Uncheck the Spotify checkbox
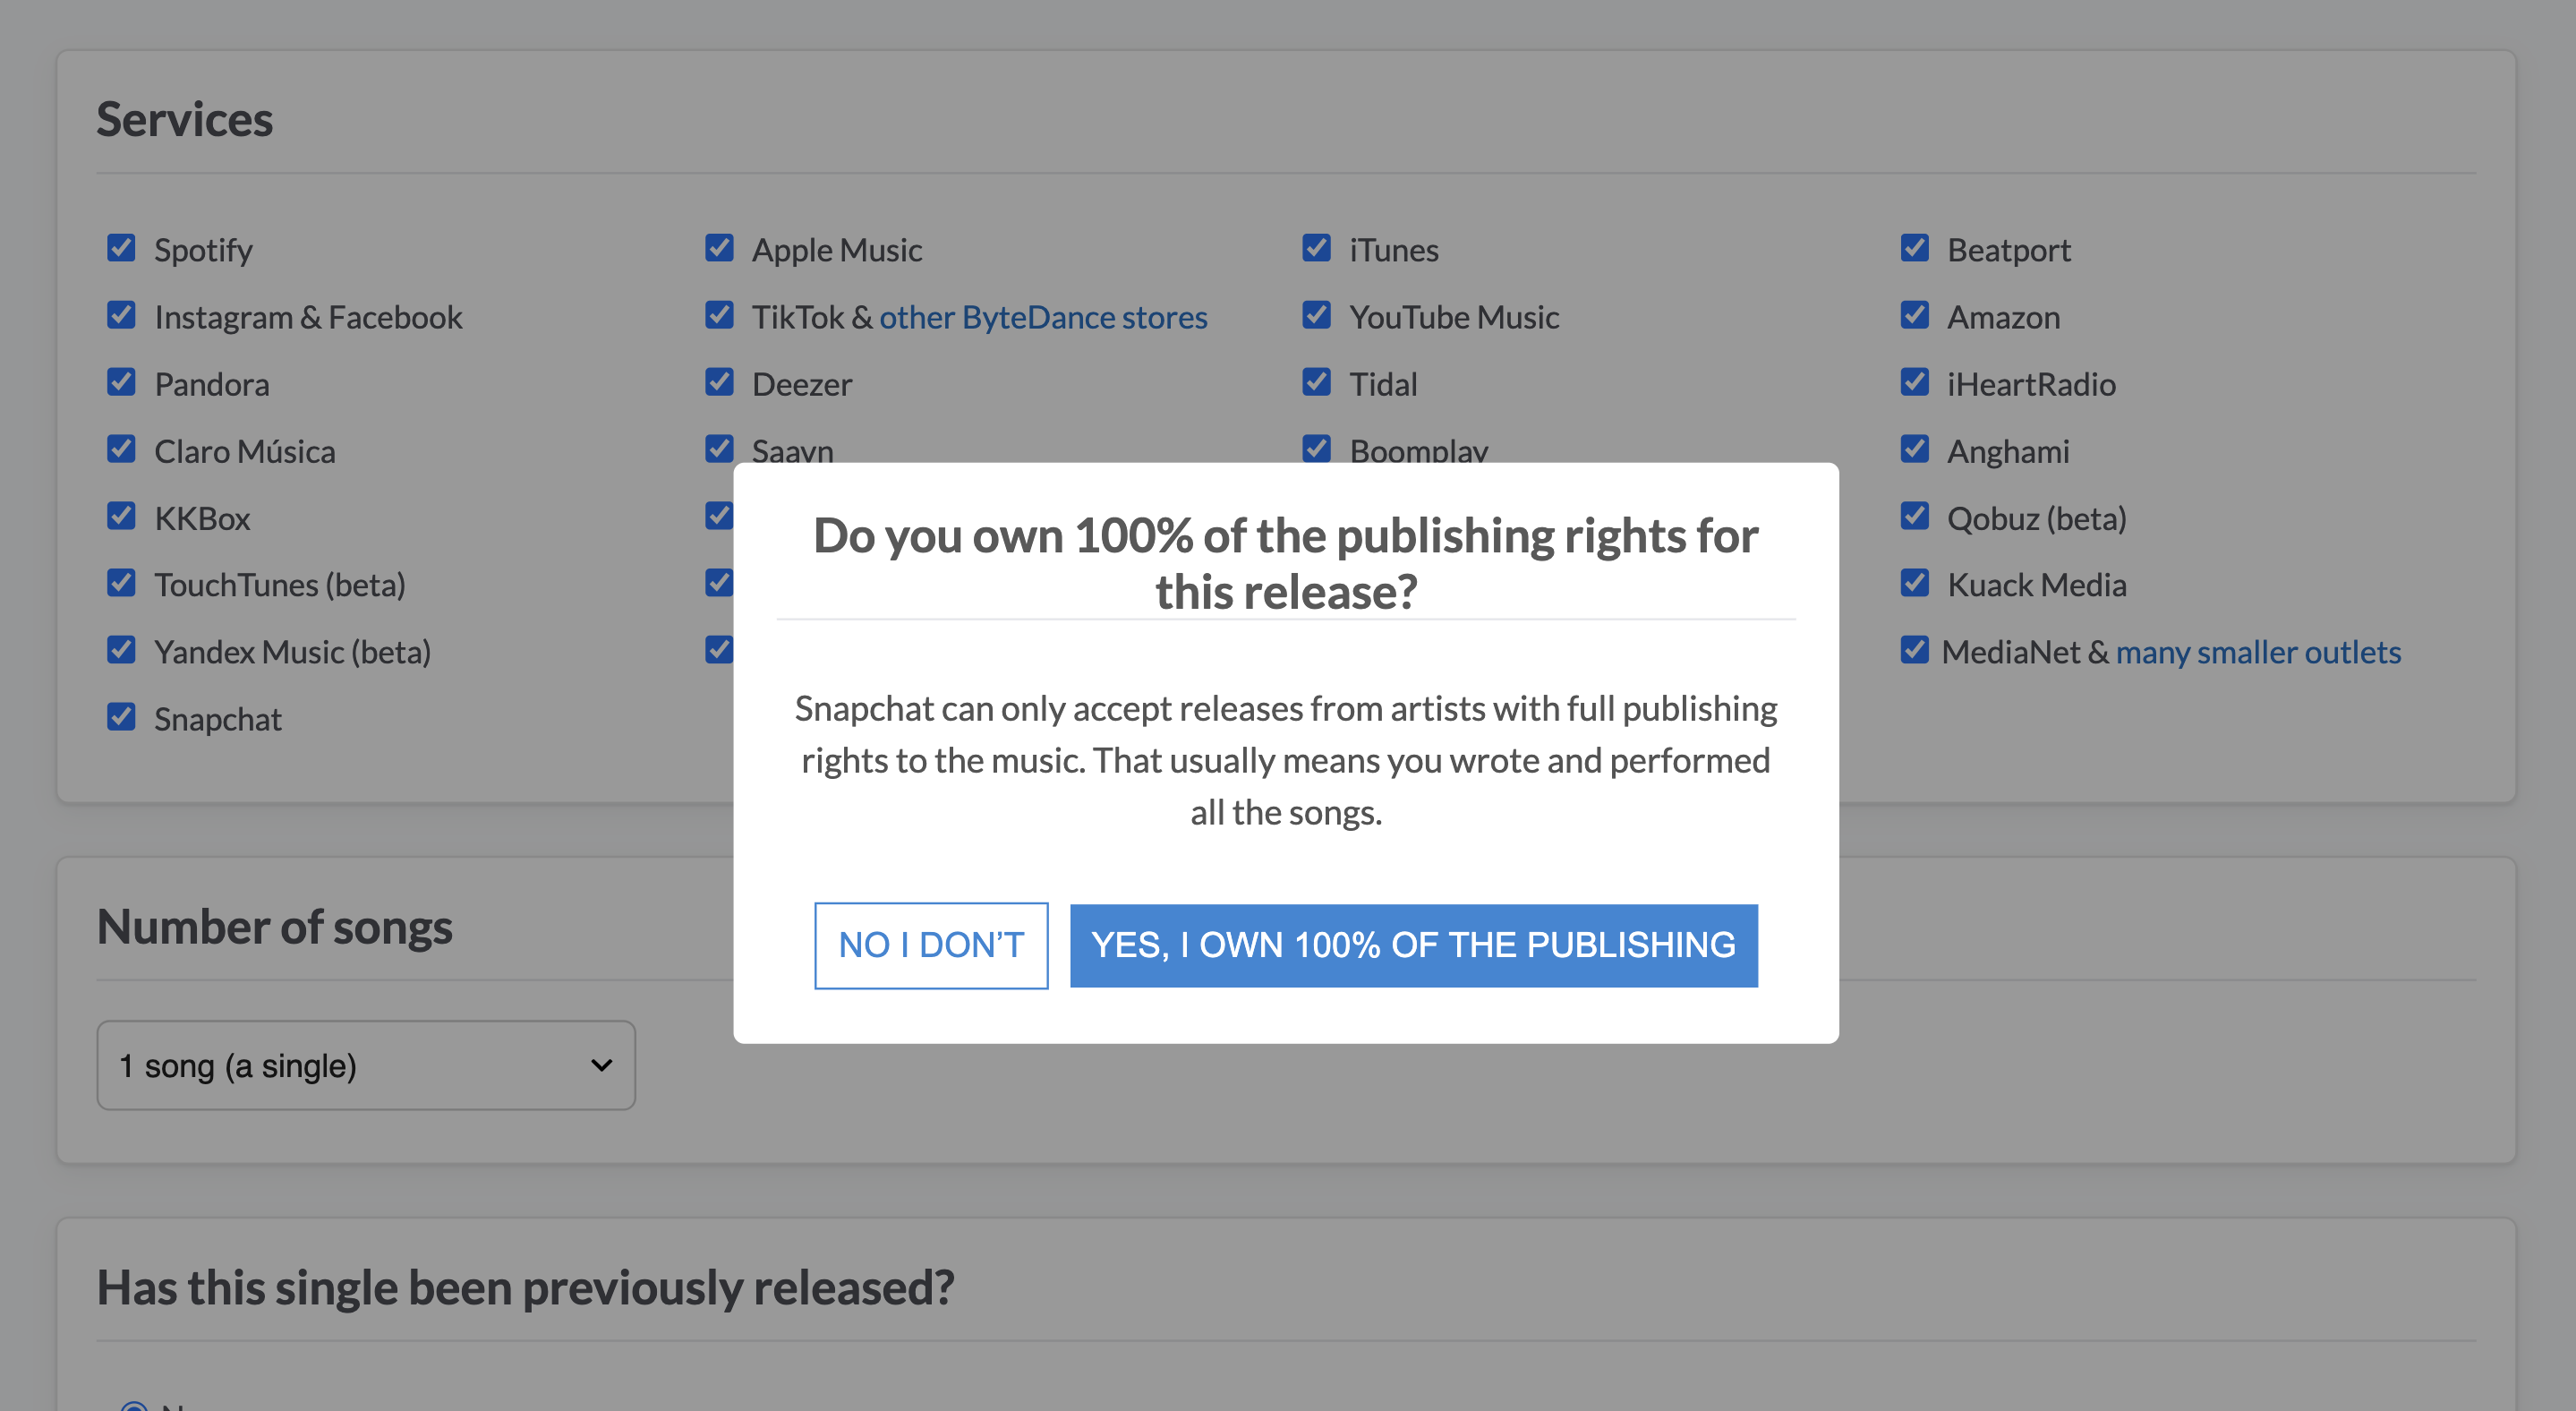 tap(121, 248)
